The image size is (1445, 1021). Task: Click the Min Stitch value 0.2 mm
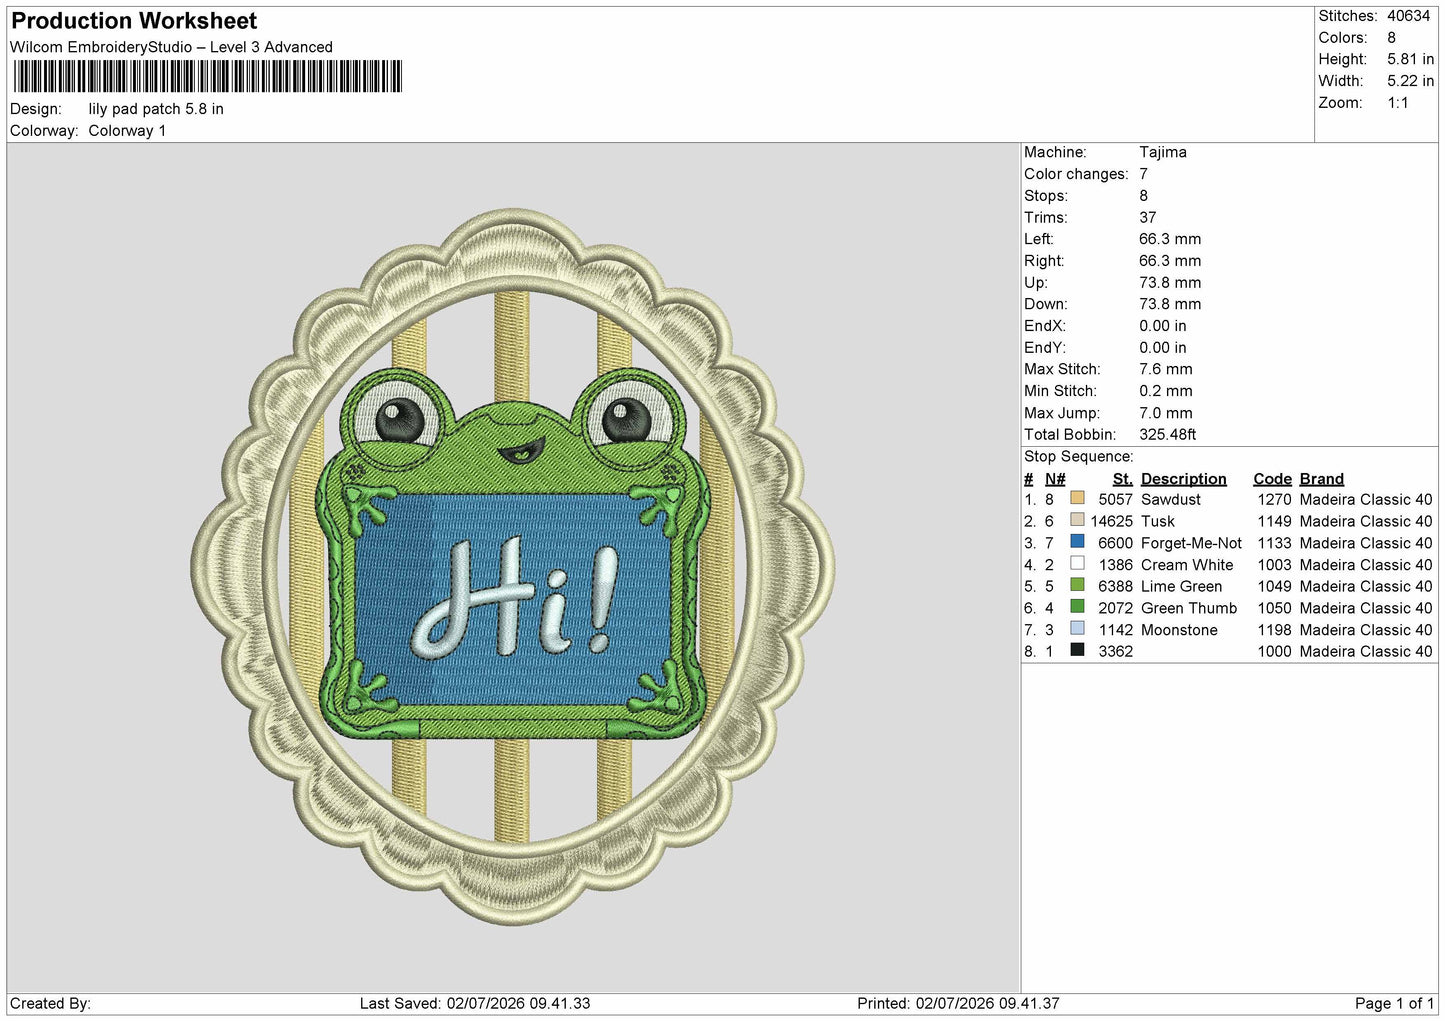pos(1166,391)
